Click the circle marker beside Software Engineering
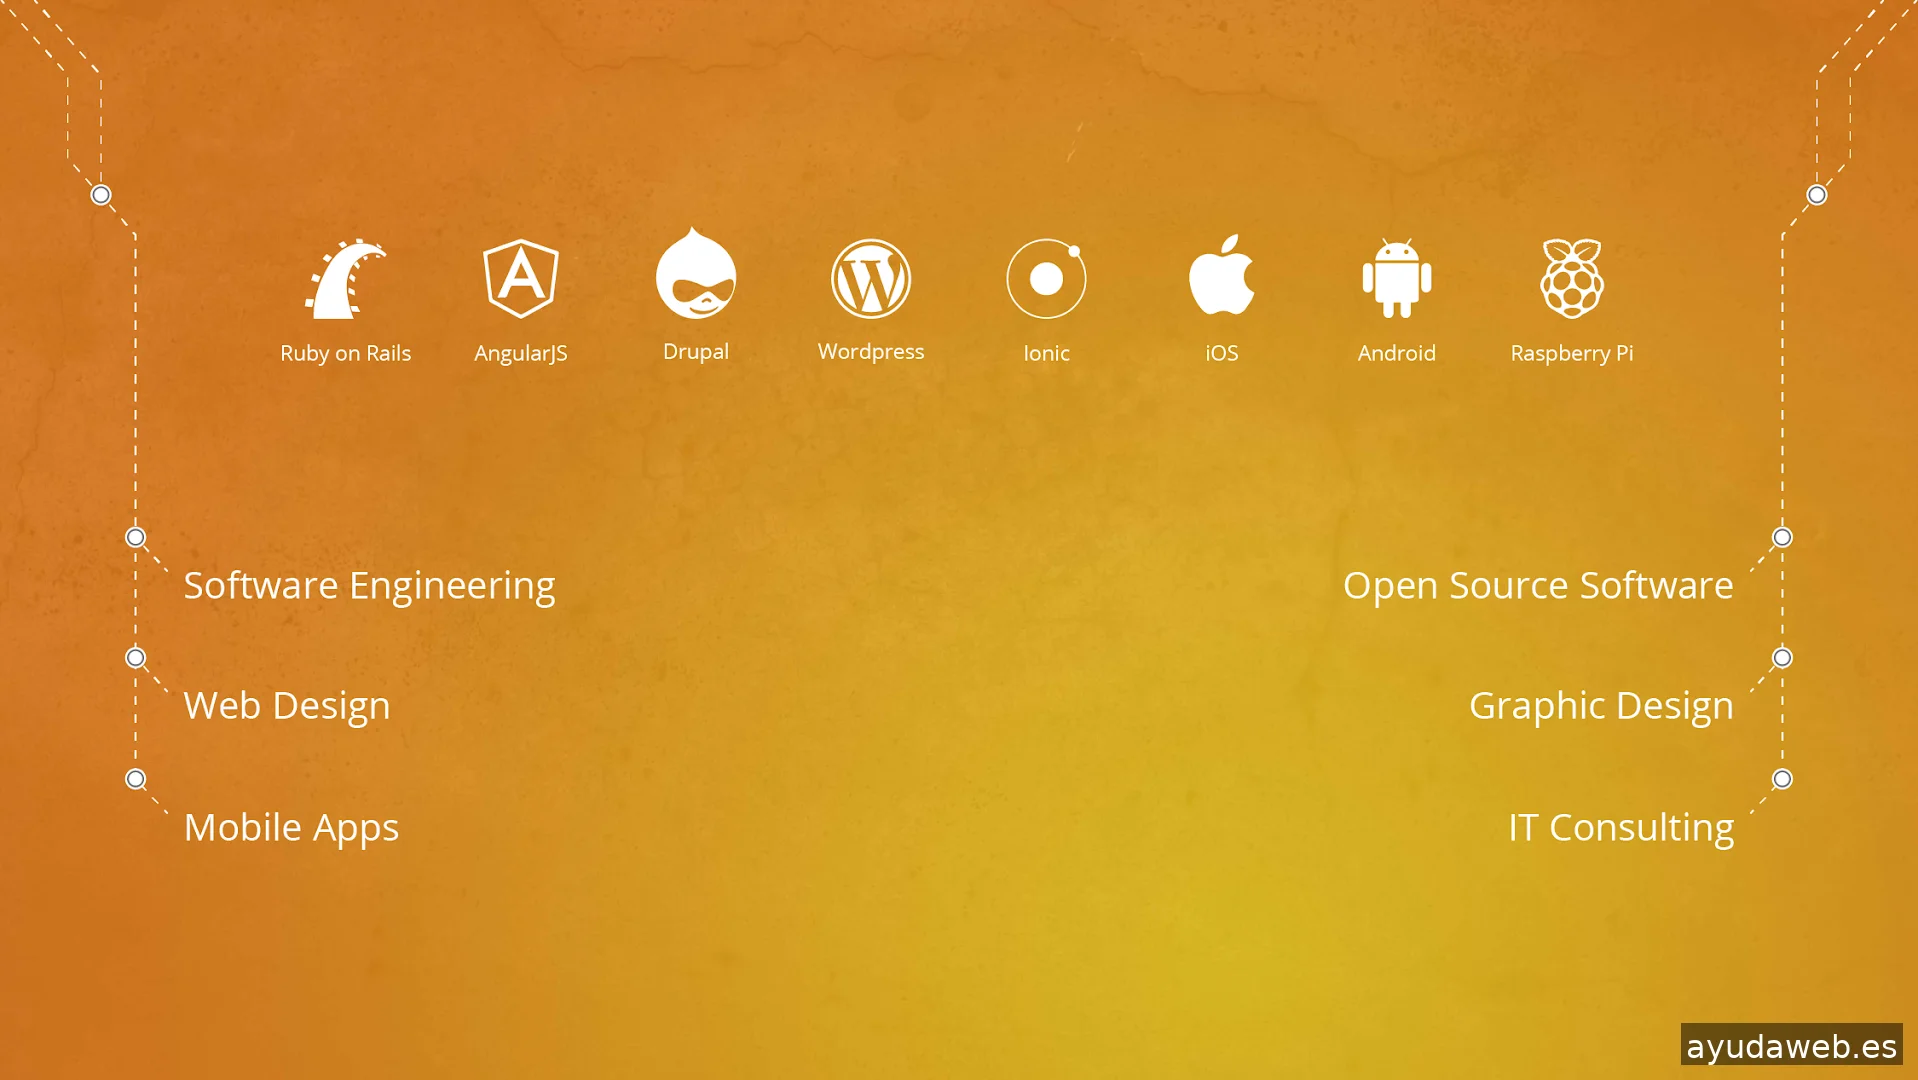The height and width of the screenshot is (1080, 1918). [x=136, y=538]
